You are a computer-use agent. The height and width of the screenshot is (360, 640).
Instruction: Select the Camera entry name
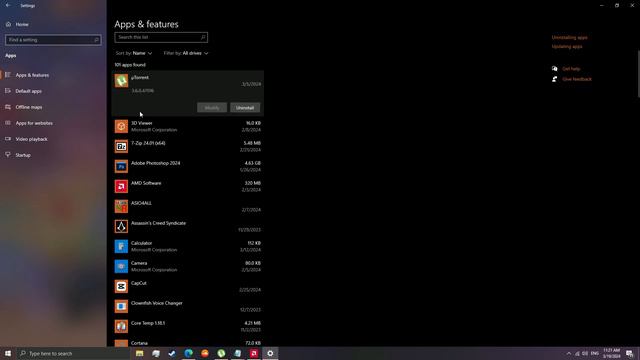point(139,263)
